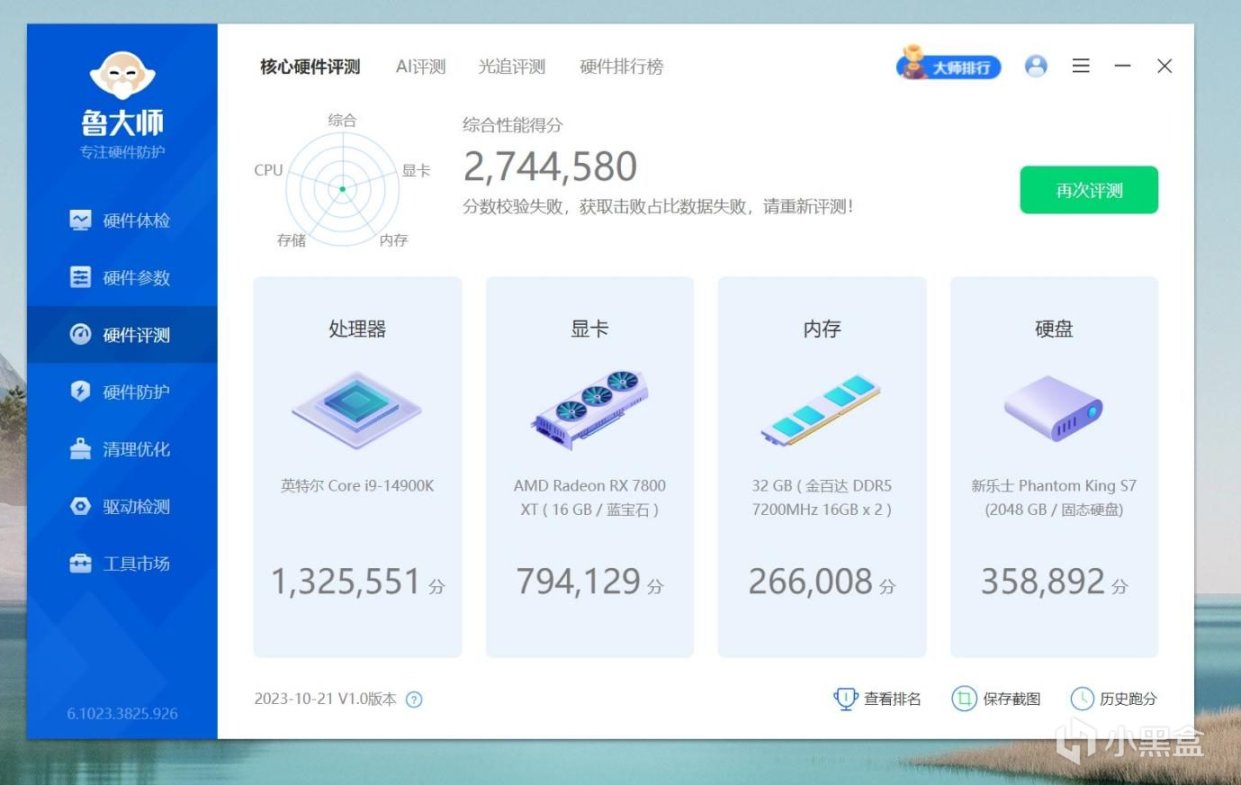Click the memory stick illustration
This screenshot has height=785, width=1241.
(820, 411)
